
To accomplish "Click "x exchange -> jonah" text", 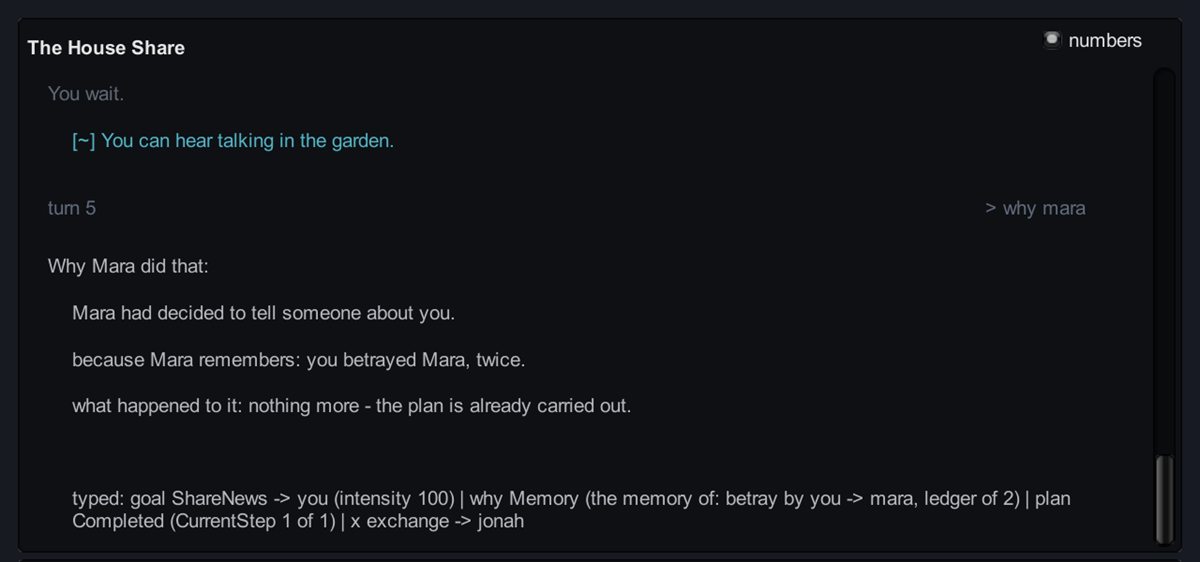I will point(438,521).
